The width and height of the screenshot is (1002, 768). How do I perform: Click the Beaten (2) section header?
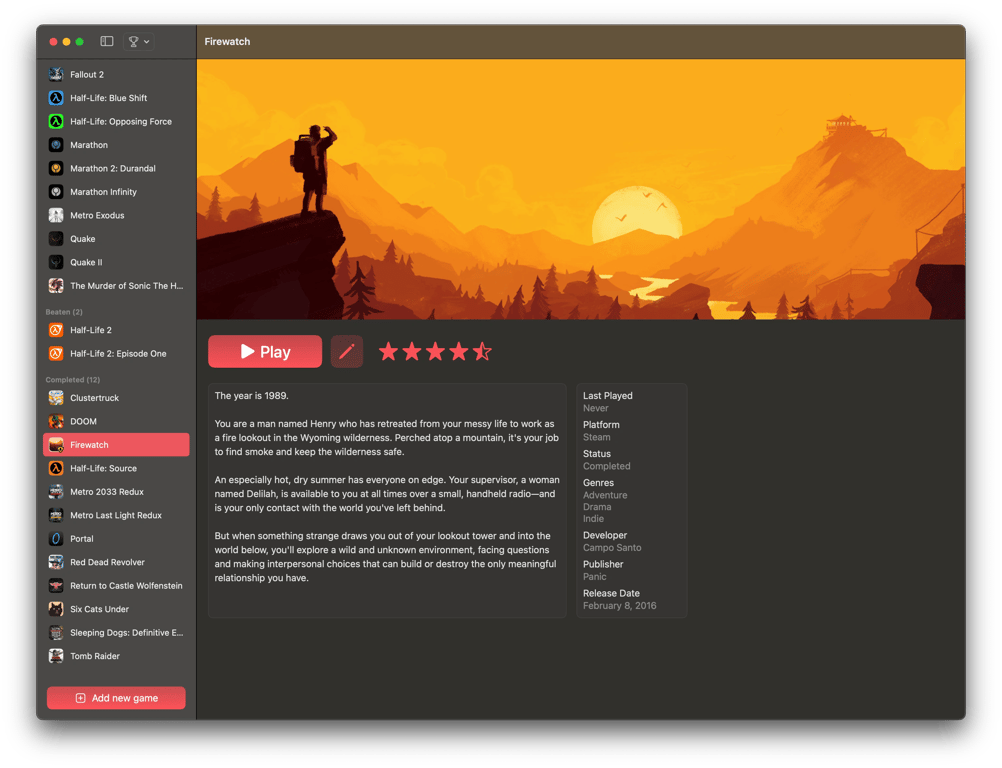(x=64, y=312)
